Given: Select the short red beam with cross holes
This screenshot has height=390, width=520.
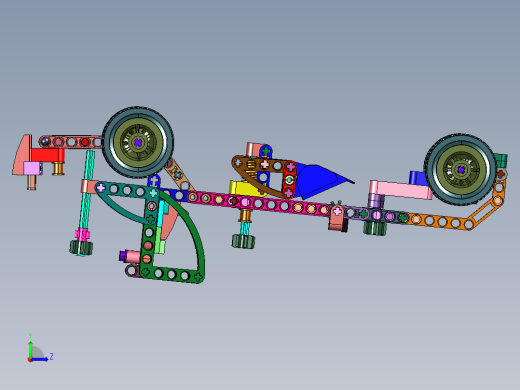Looking at the screenshot, I should coord(289,180).
